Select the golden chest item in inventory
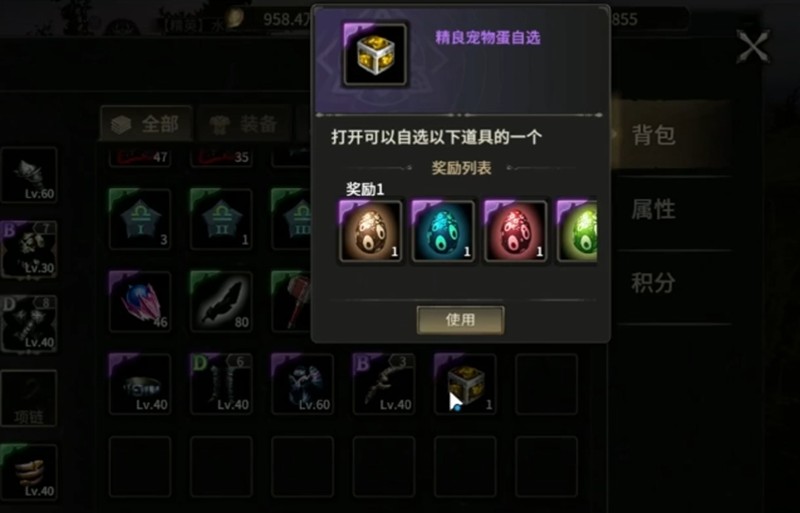The width and height of the screenshot is (800, 513). [465, 384]
